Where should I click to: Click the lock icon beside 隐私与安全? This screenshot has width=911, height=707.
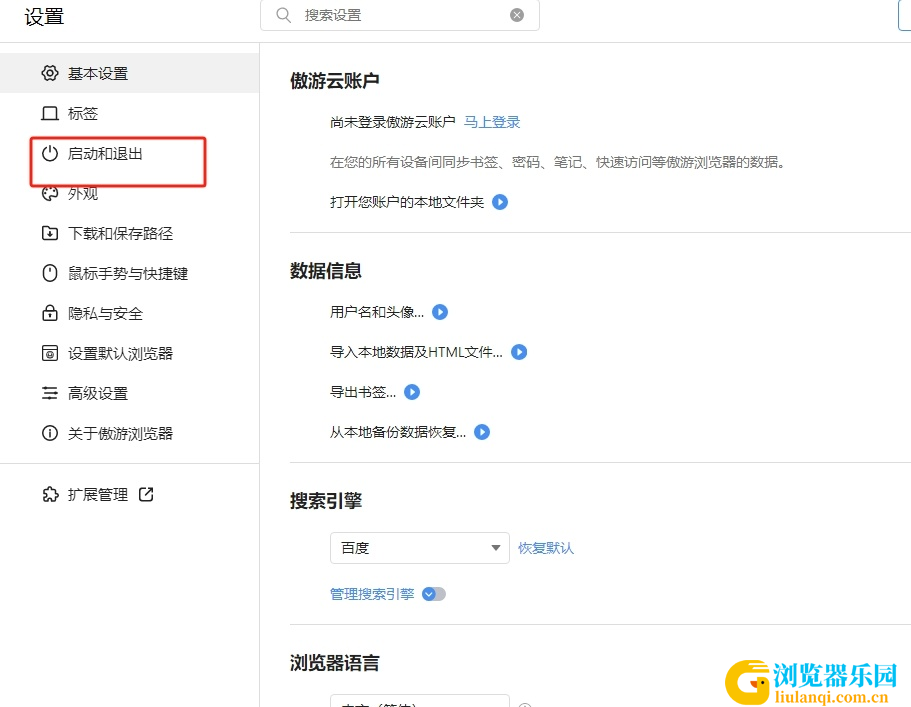(x=50, y=313)
